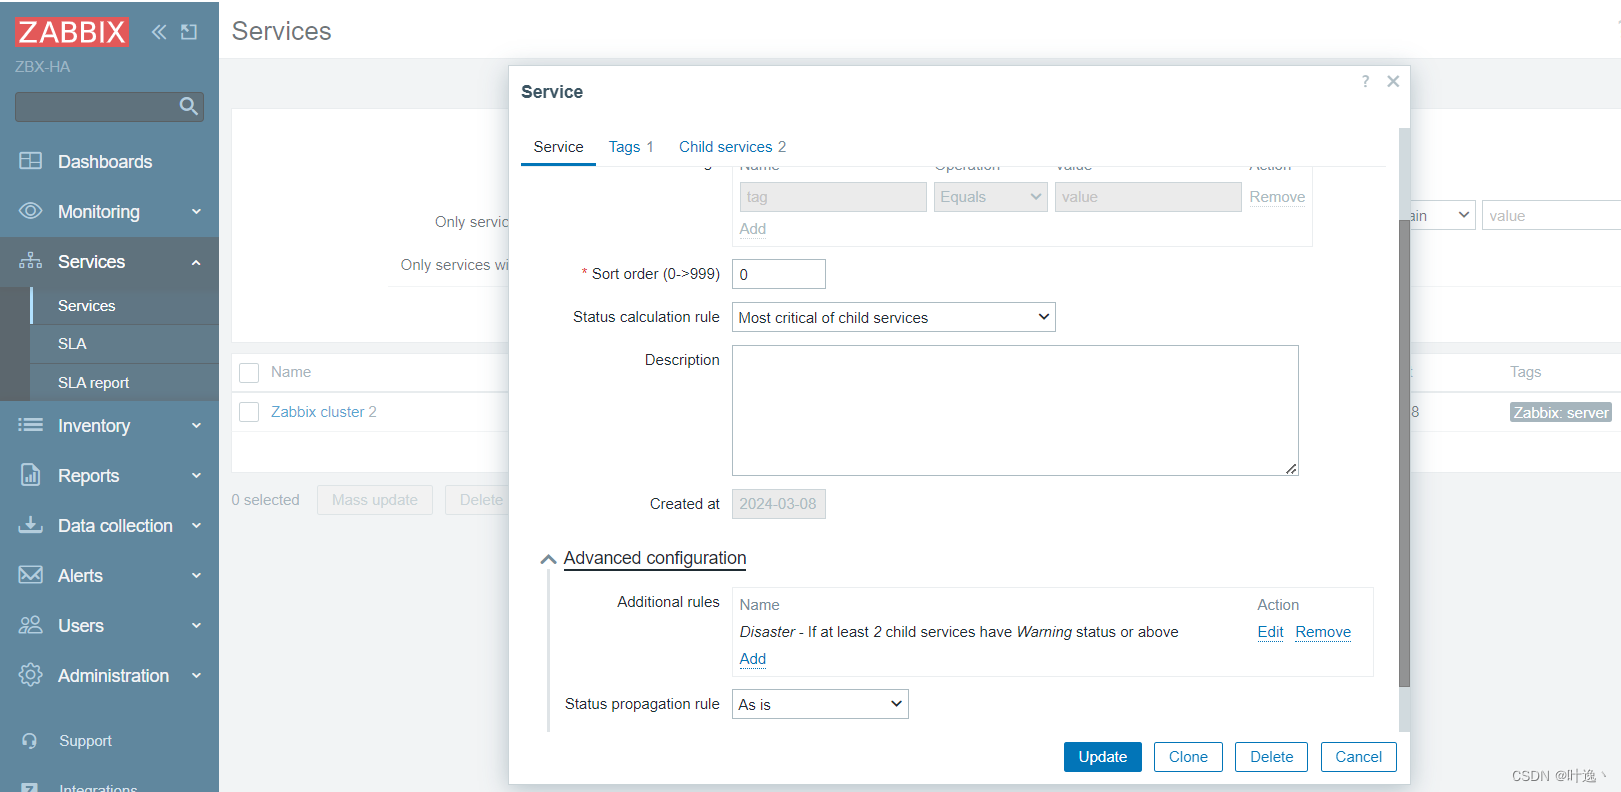Image resolution: width=1621 pixels, height=792 pixels.
Task: Add a new additional rule
Action: point(753,659)
